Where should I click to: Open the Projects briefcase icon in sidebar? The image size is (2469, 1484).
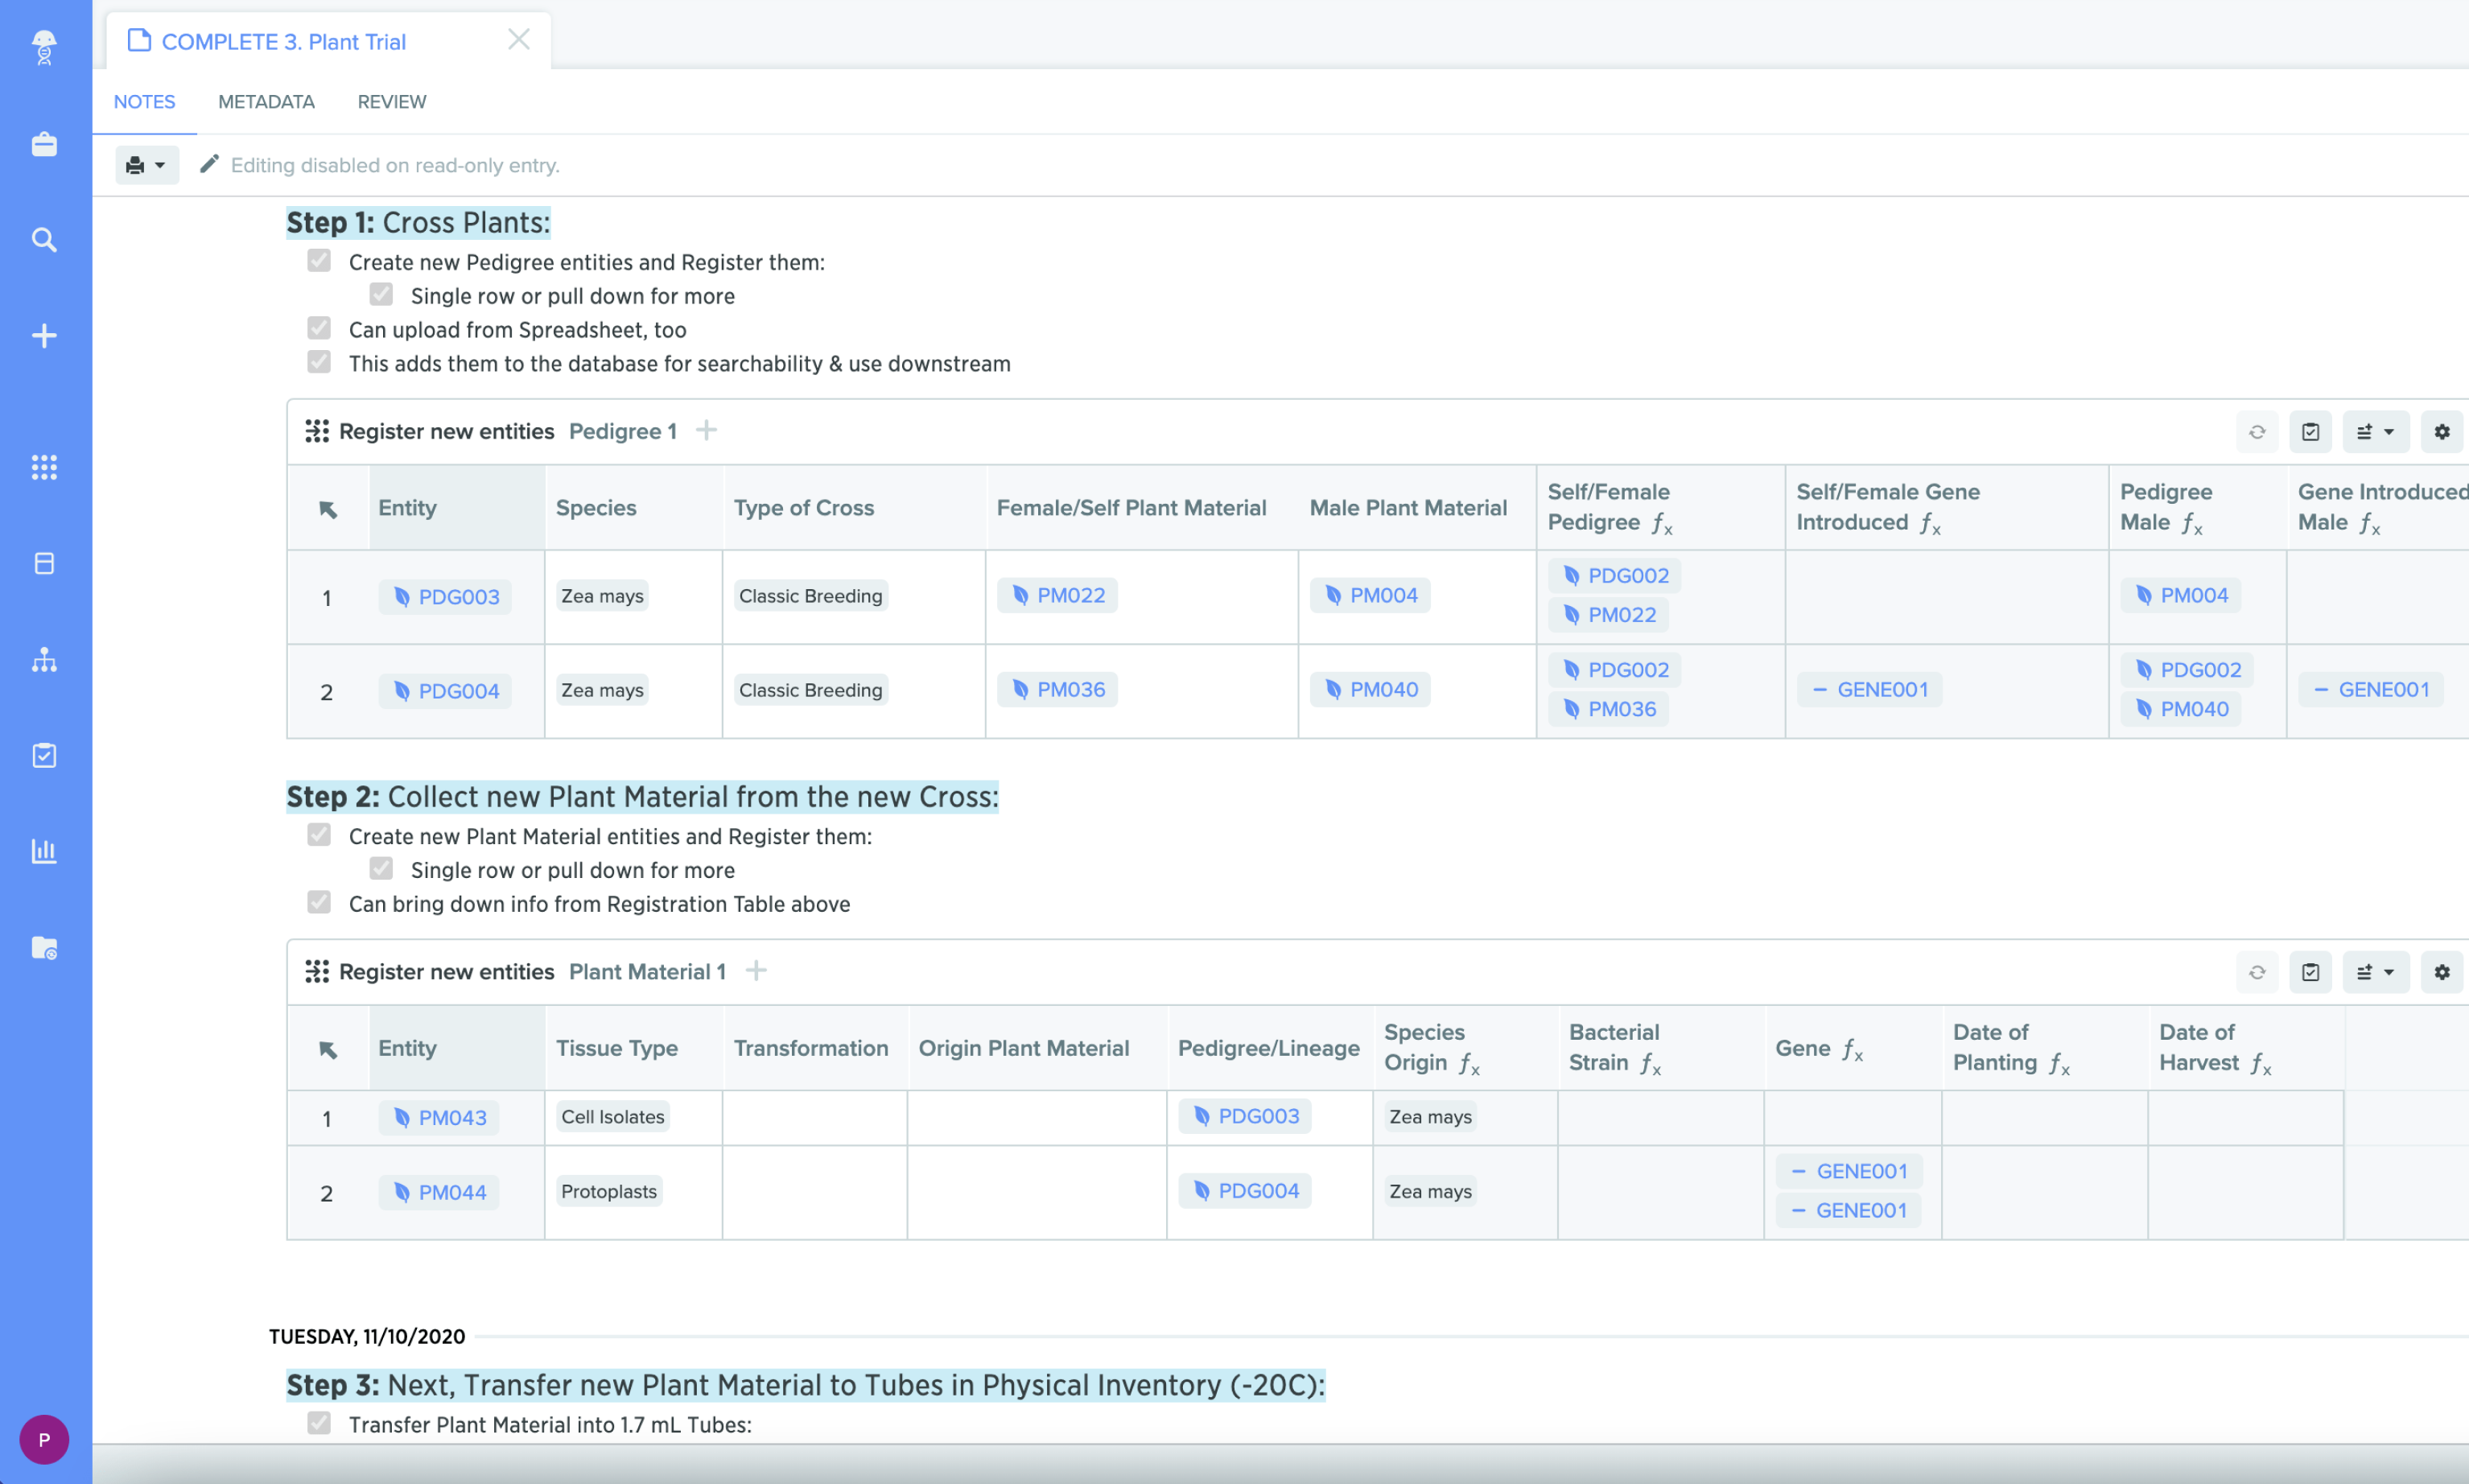(x=44, y=144)
